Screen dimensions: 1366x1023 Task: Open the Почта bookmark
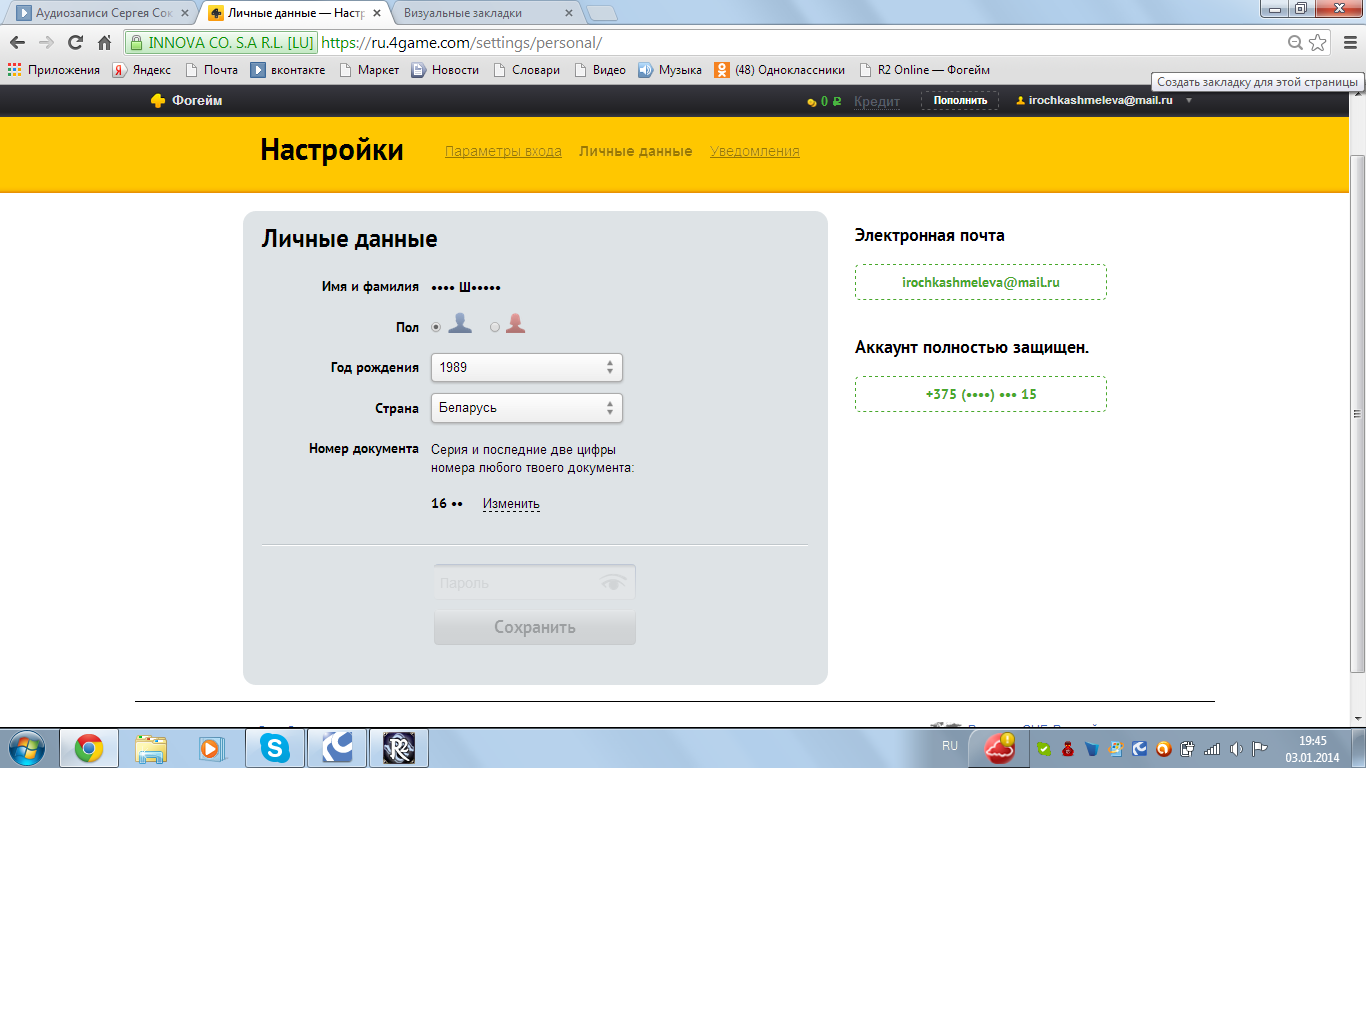click(x=212, y=70)
